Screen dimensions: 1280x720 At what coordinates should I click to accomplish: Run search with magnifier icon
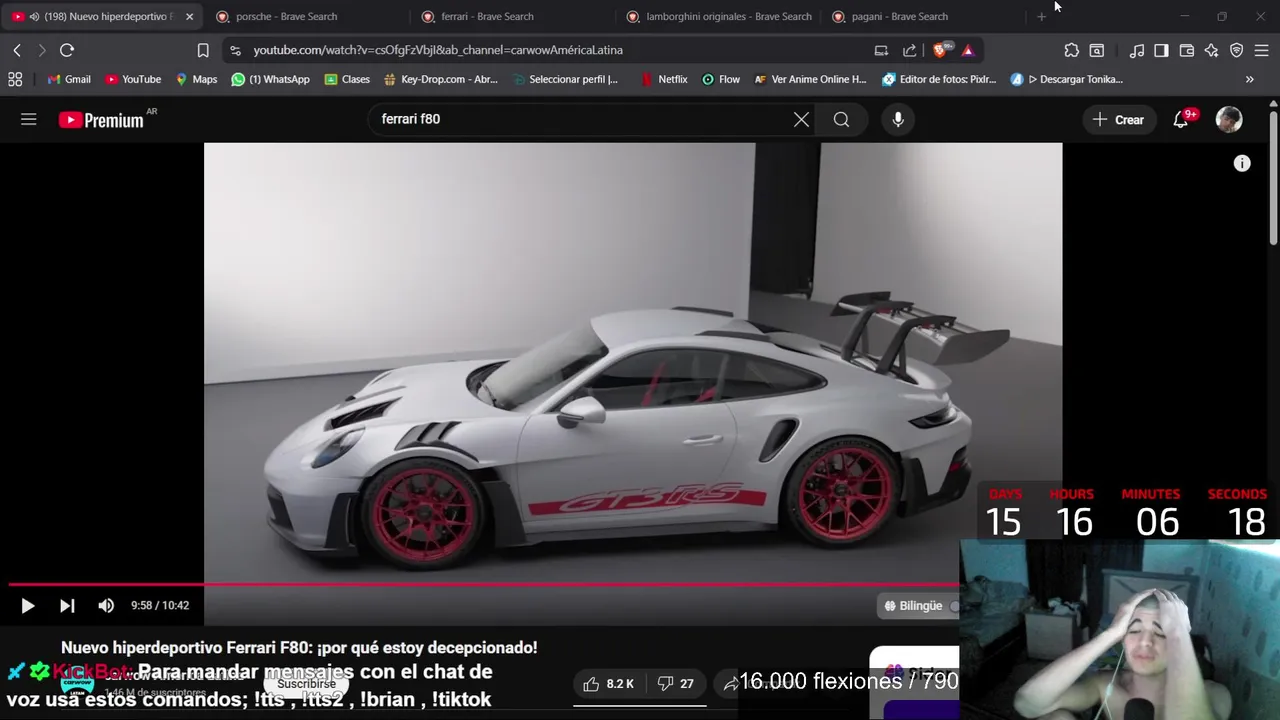pos(841,119)
